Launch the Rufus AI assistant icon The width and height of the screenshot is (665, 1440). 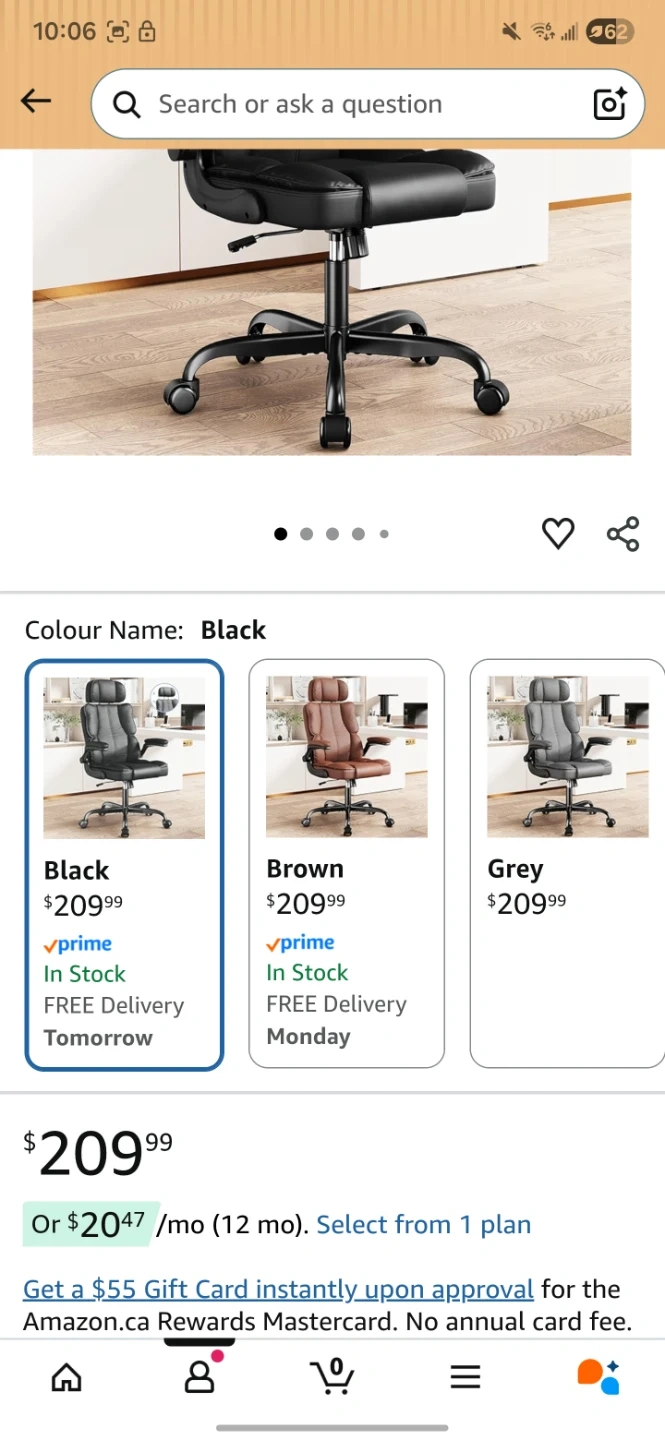(x=598, y=1376)
